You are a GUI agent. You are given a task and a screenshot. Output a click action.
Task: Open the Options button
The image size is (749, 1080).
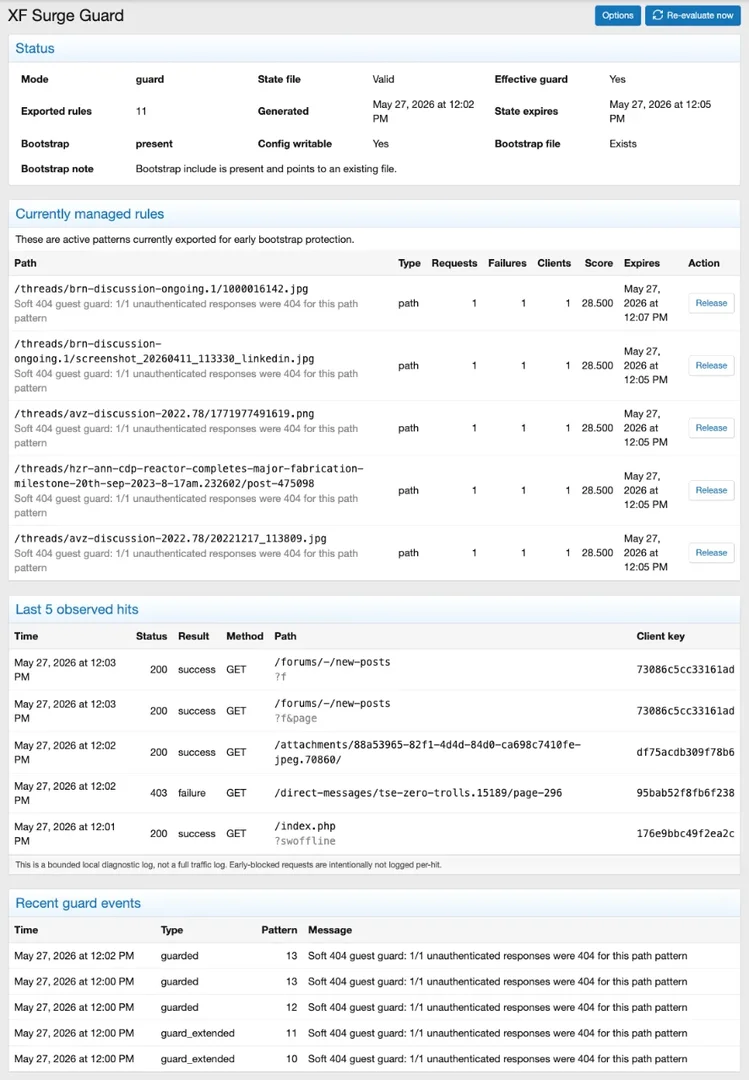coord(617,15)
